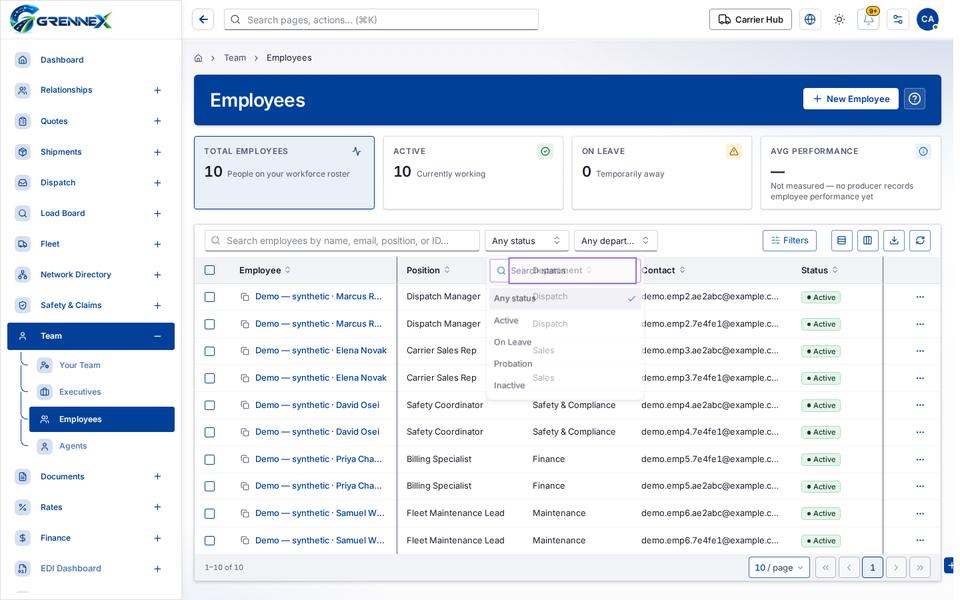Export employees with the download icon
This screenshot has width=960, height=600.
click(x=894, y=241)
